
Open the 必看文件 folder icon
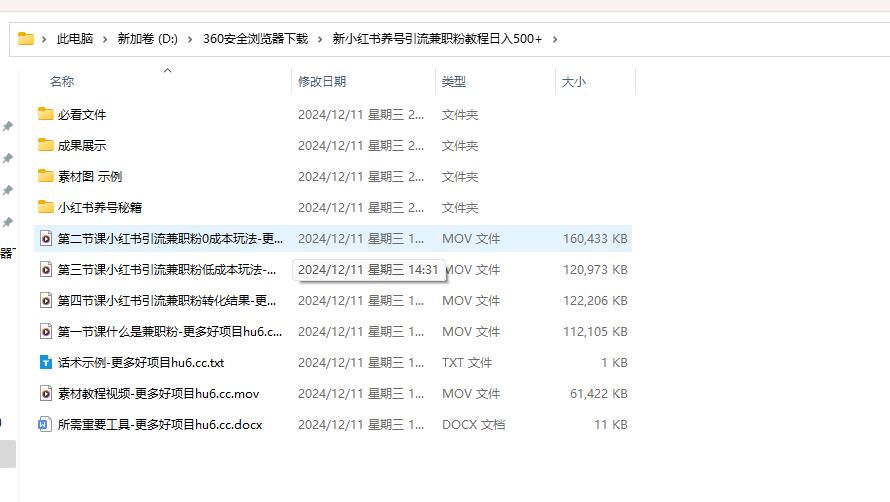(x=45, y=114)
